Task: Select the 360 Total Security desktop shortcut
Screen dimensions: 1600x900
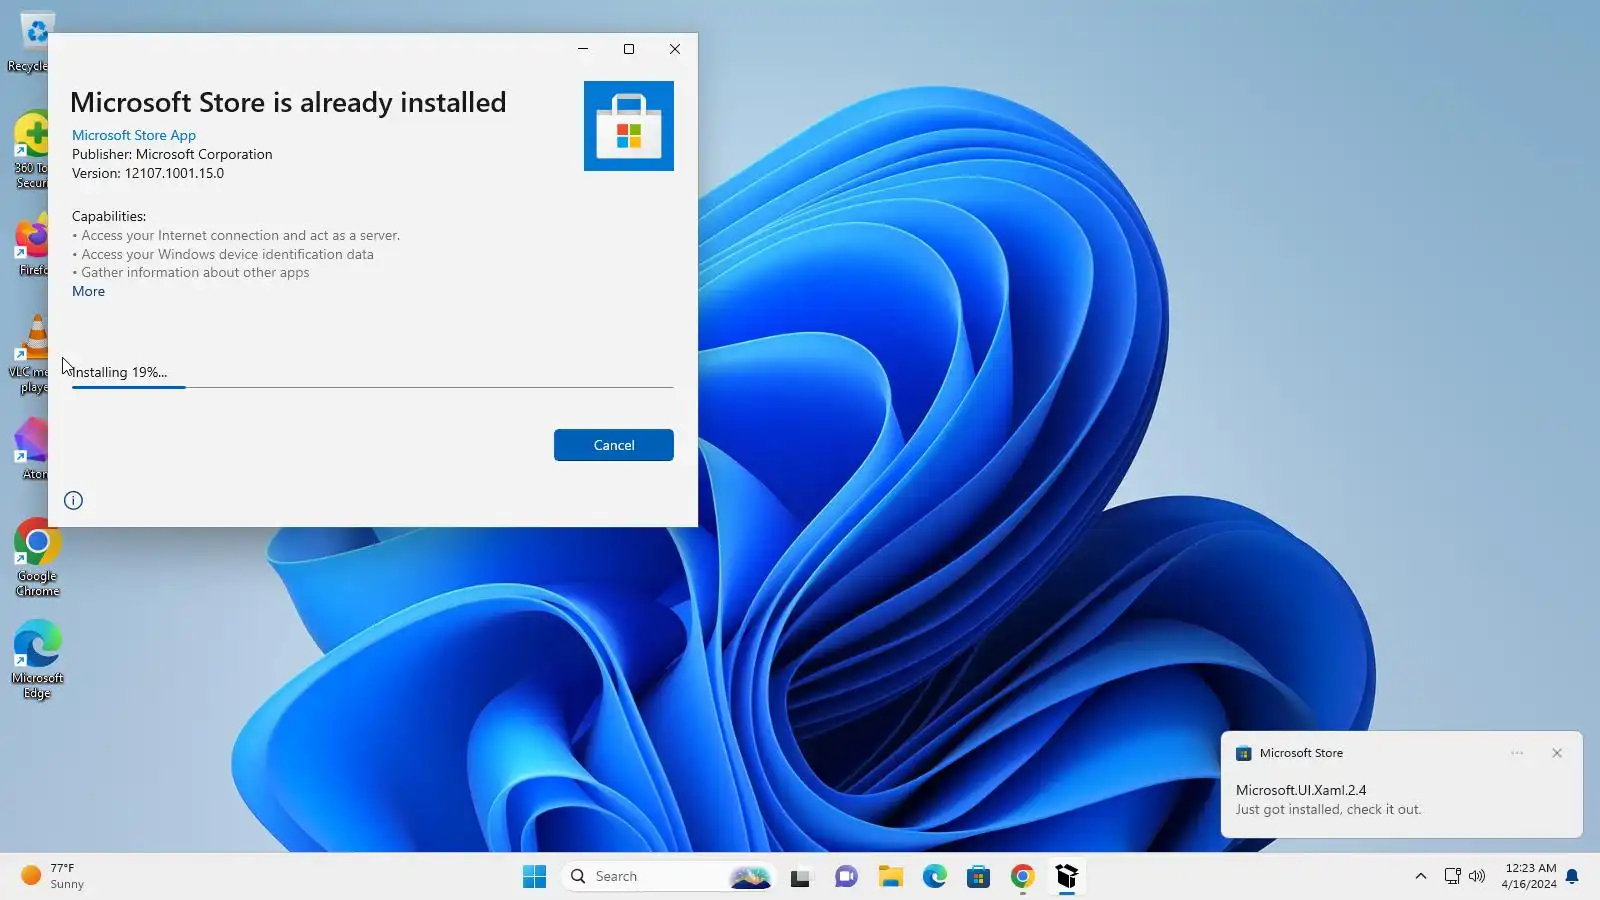Action: coord(30,150)
